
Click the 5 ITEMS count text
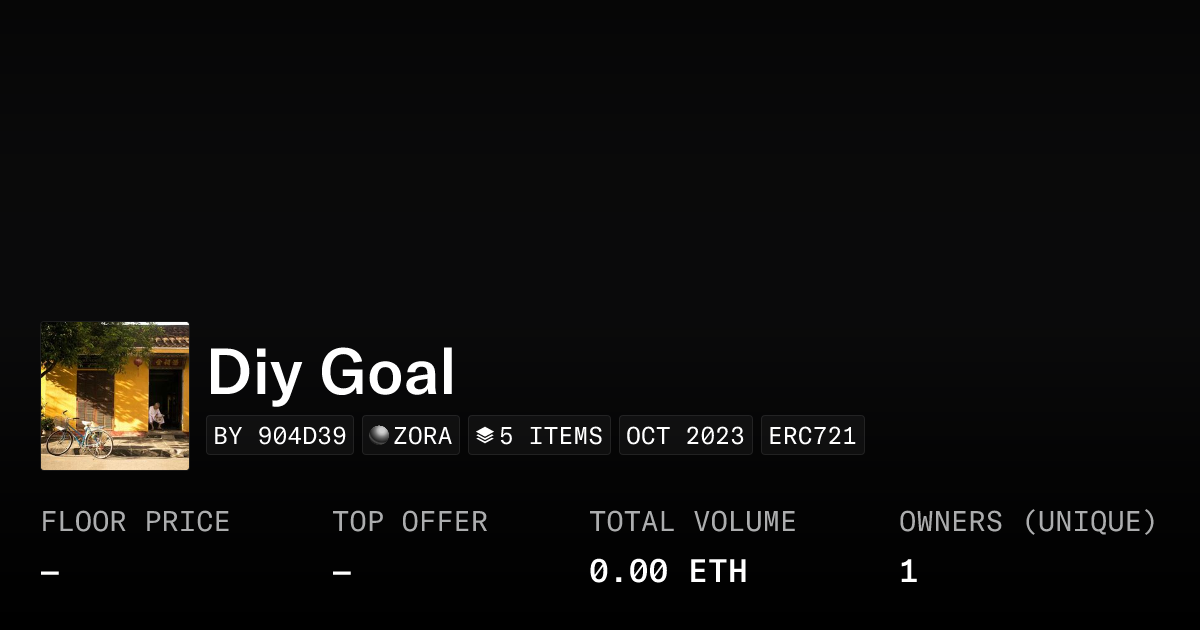coord(551,436)
